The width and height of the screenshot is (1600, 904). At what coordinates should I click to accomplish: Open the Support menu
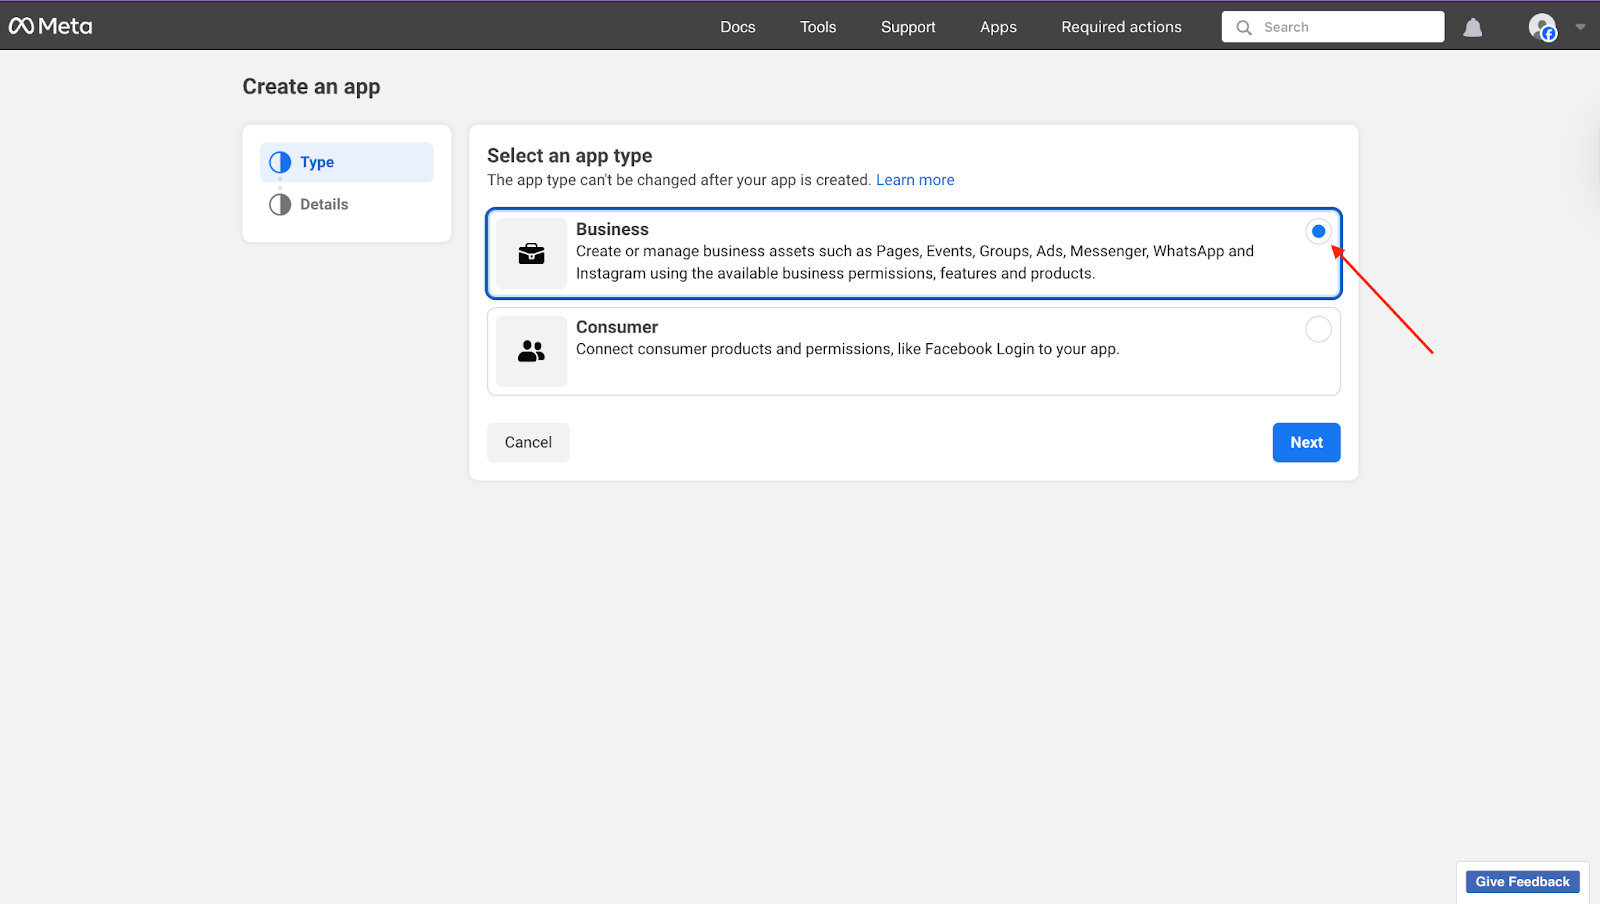pos(908,27)
